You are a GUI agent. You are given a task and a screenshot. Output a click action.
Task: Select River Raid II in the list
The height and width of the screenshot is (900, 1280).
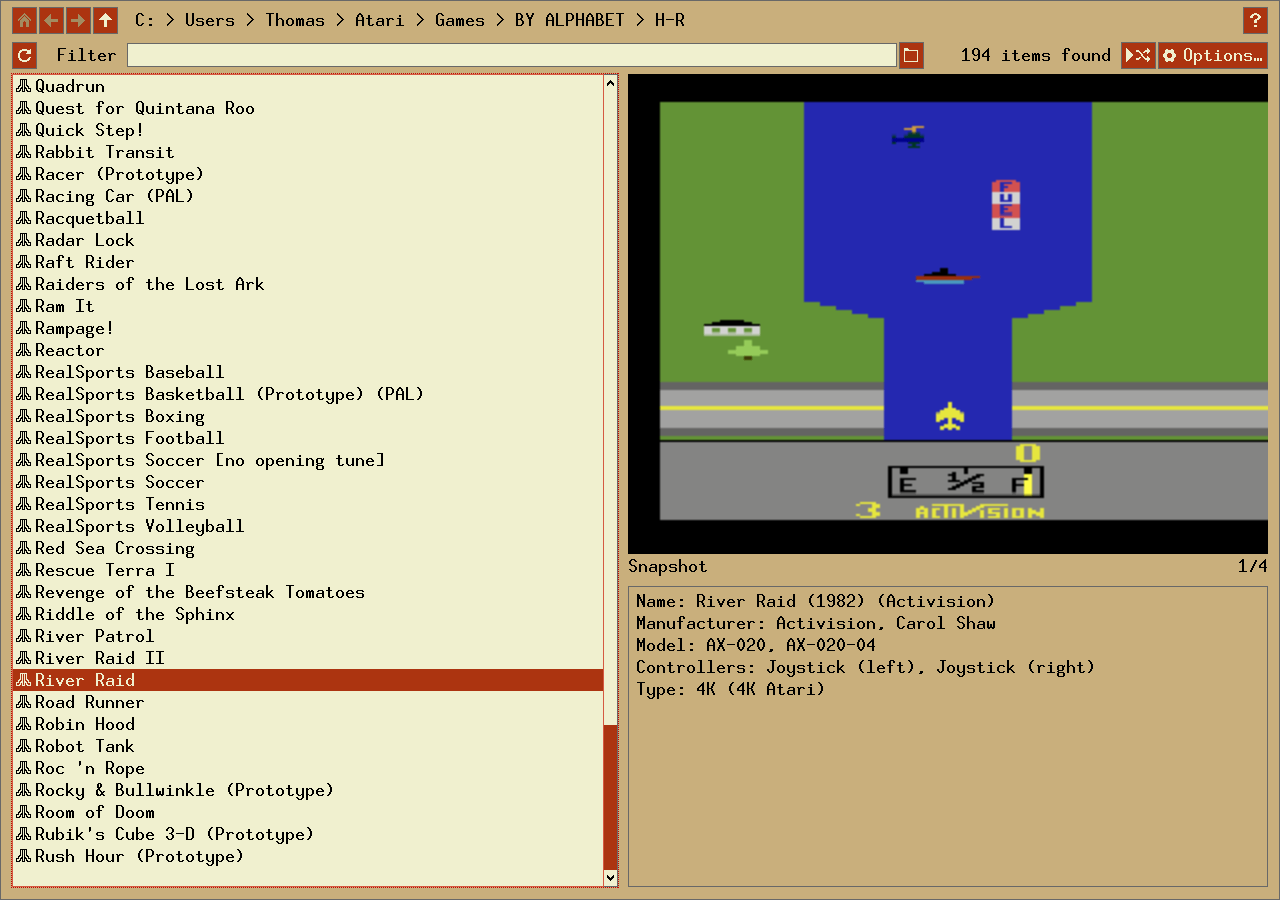coord(308,658)
